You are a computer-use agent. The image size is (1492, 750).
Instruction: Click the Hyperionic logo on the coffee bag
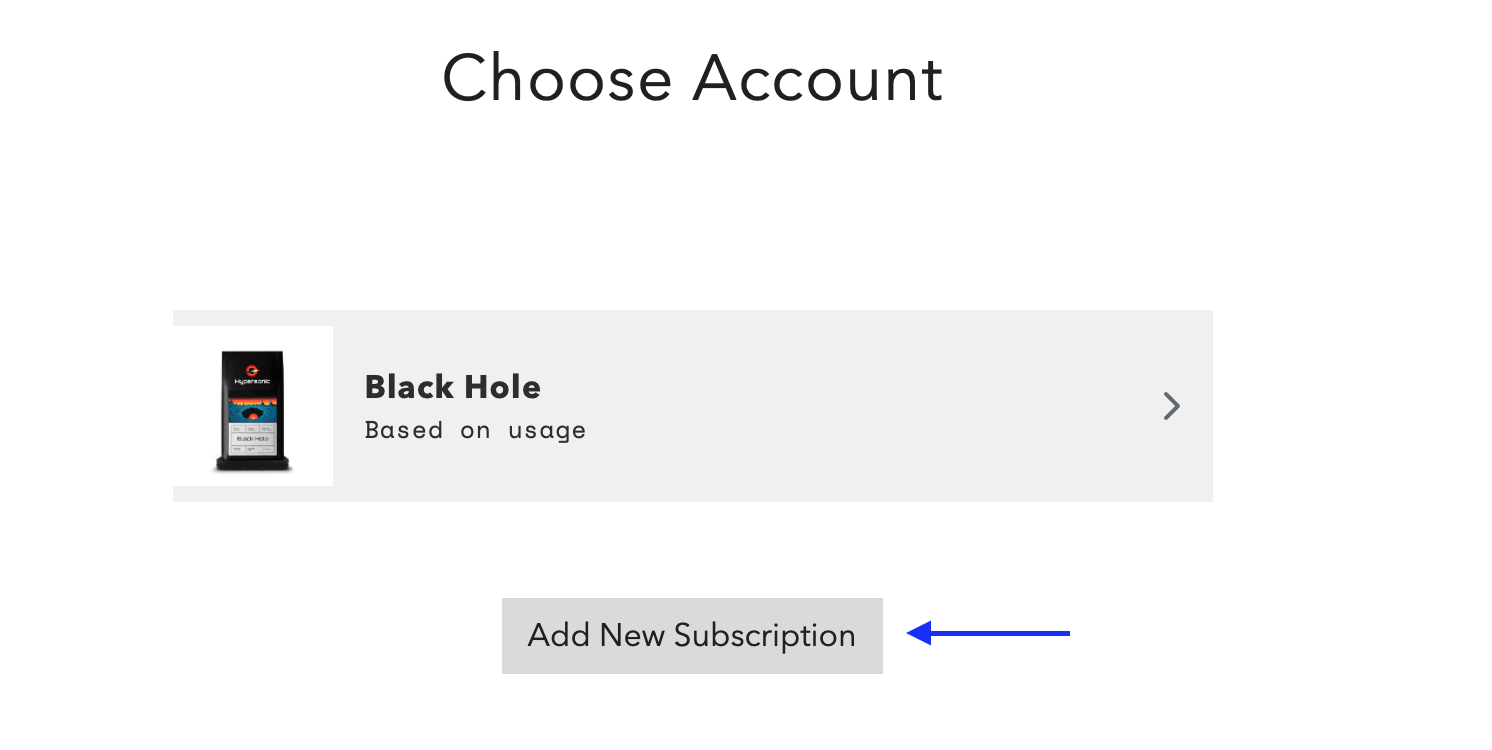[253, 375]
